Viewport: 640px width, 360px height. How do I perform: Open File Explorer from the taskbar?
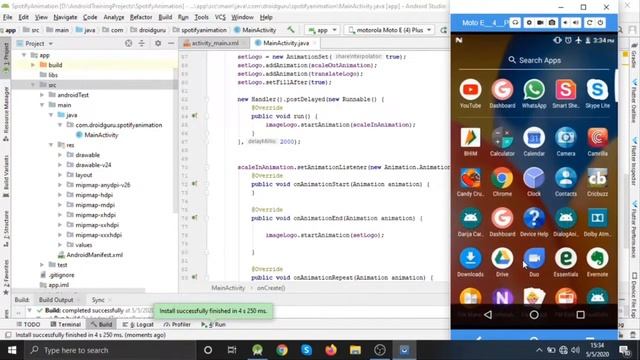click(355, 350)
